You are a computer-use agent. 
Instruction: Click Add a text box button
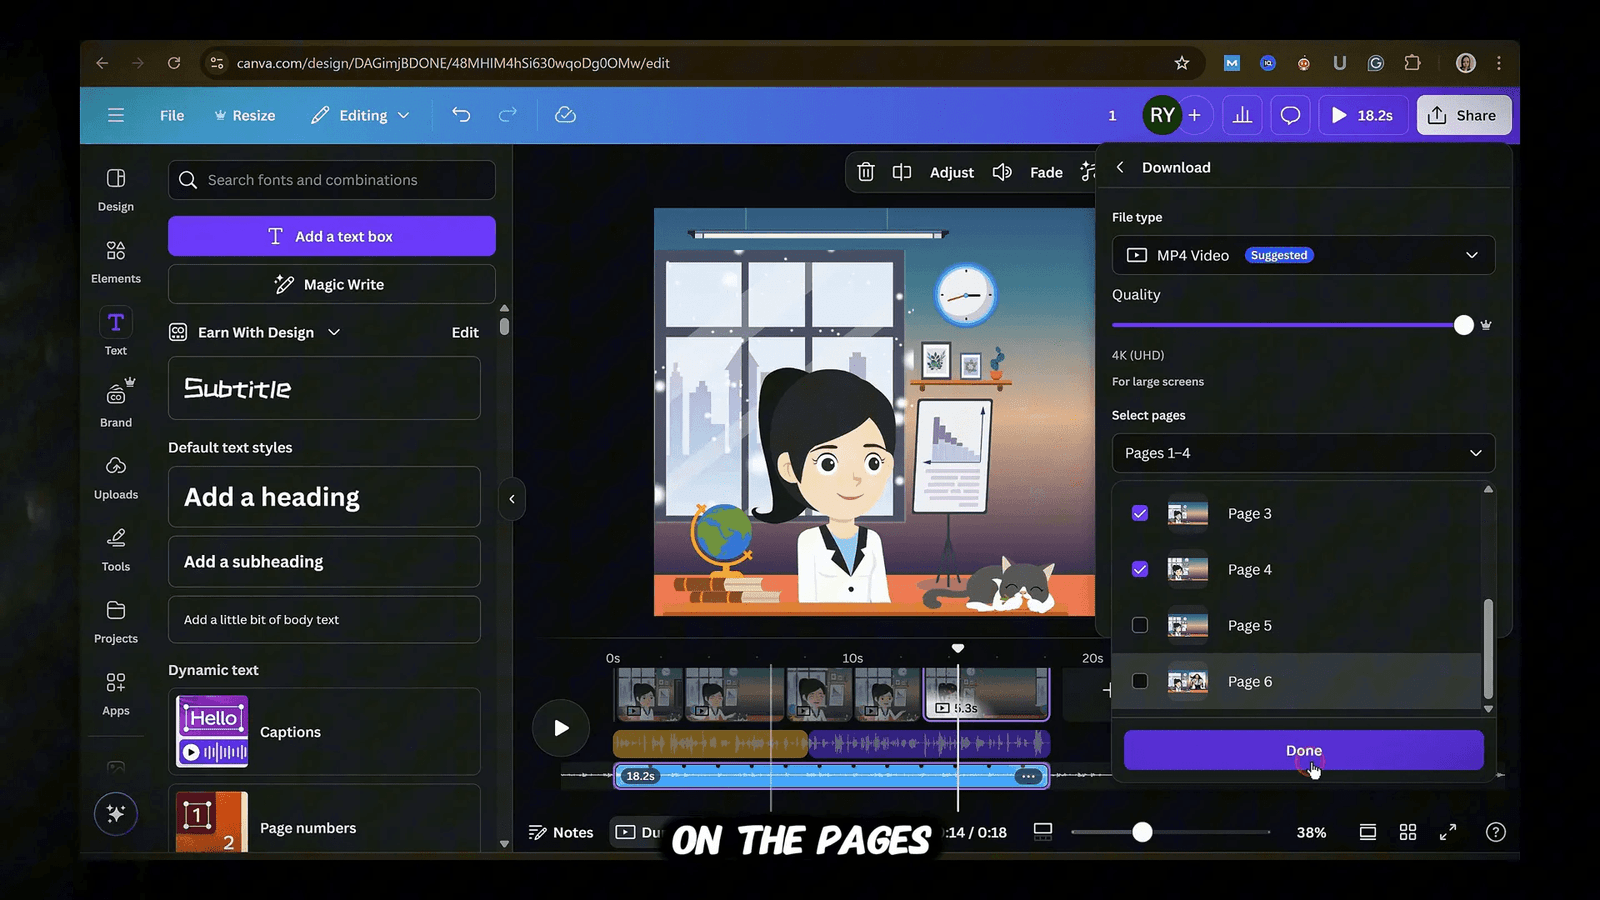[x=332, y=236]
